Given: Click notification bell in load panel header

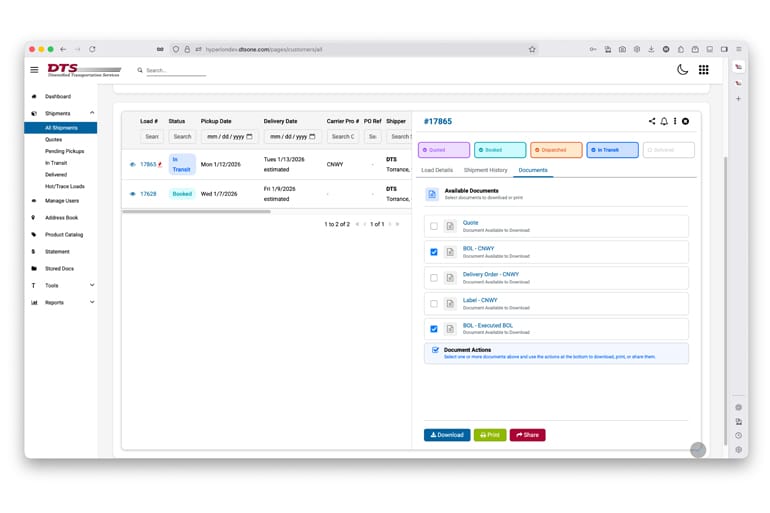Looking at the screenshot, I should click(x=664, y=121).
